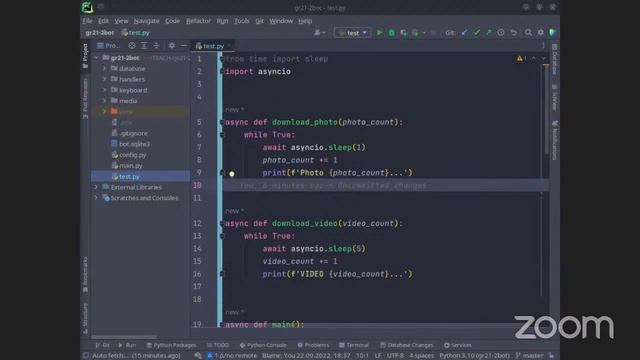Open the Edit menu

click(103, 21)
